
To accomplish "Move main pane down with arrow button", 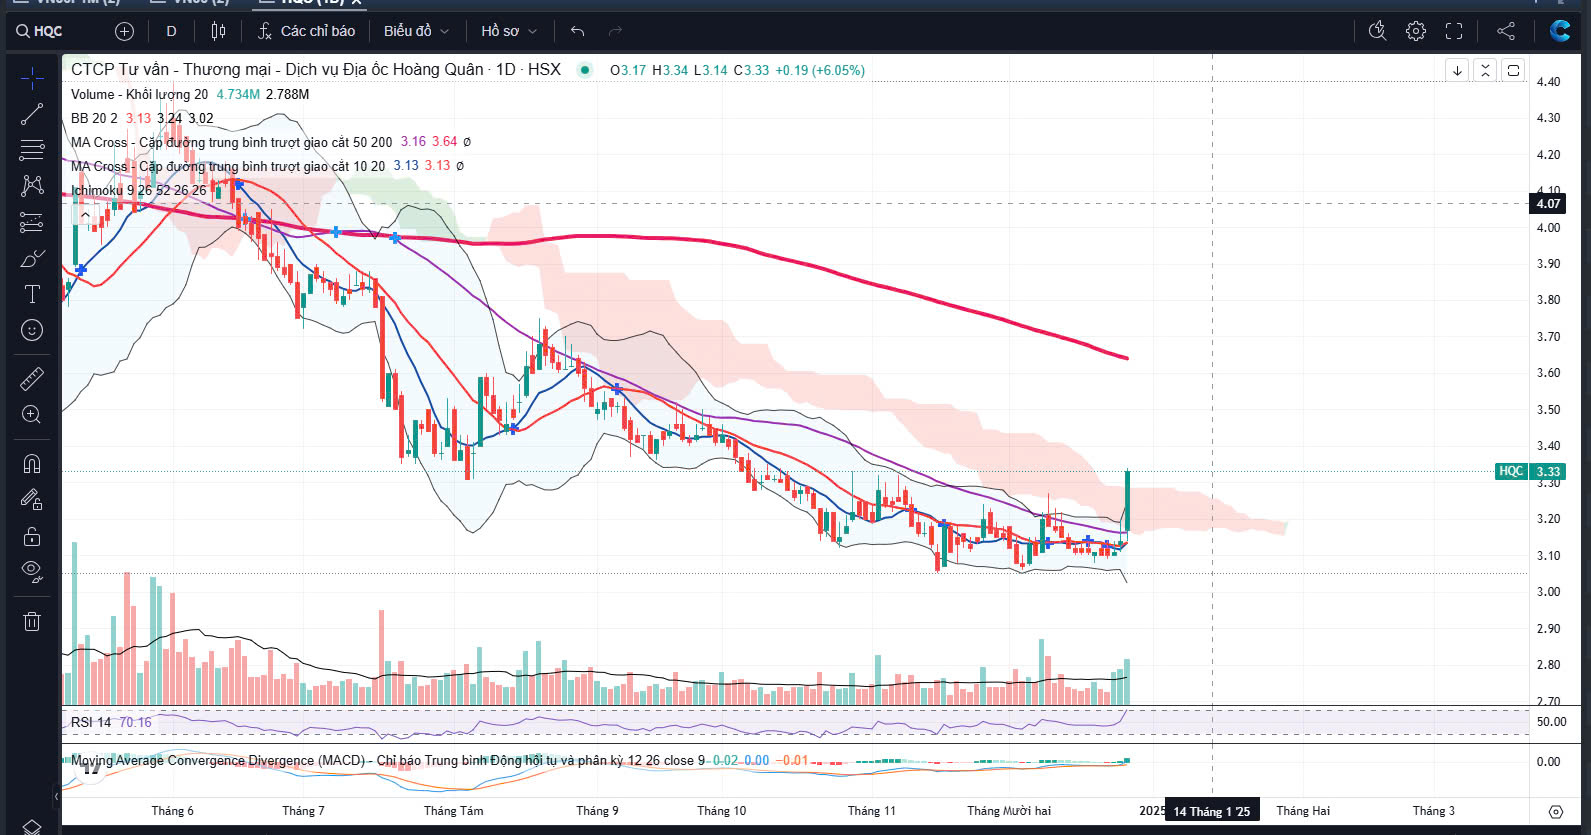I will click(x=1457, y=70).
